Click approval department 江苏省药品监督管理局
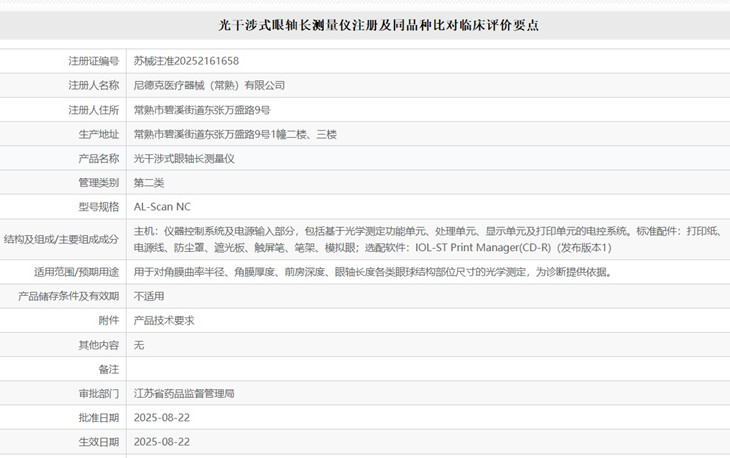The image size is (730, 458). [184, 393]
